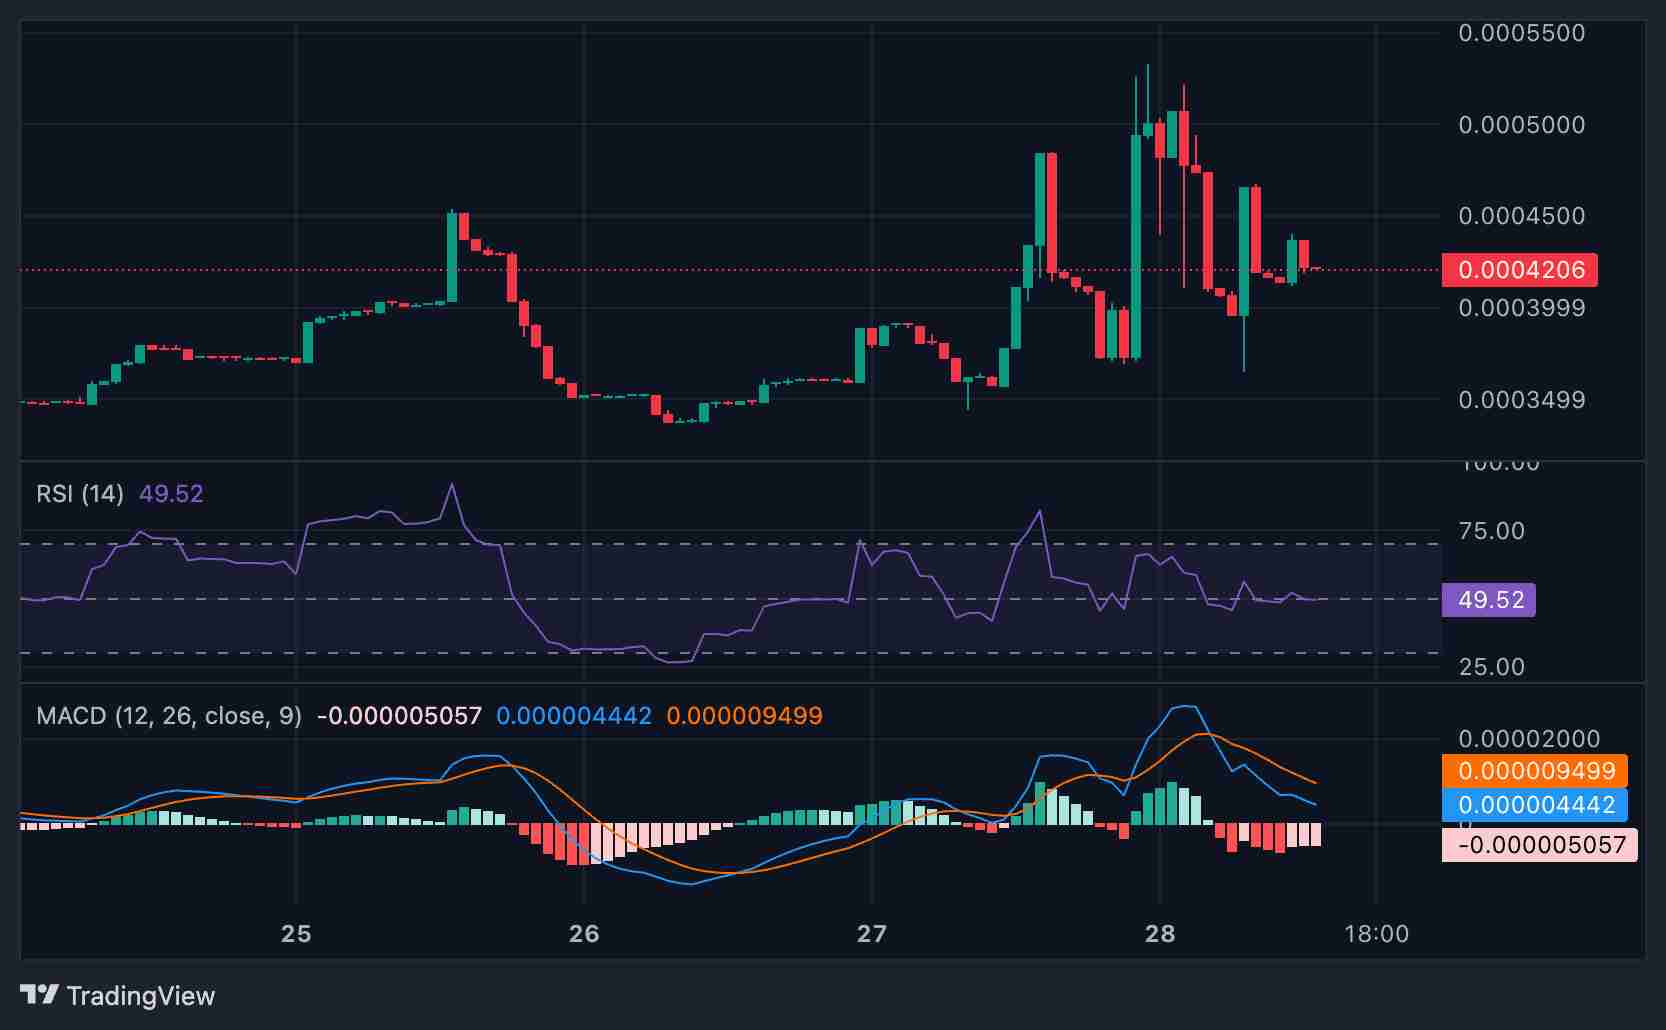The image size is (1666, 1030).
Task: Click the blue MACD line badge 0.000004442
Action: pyautogui.click(x=1535, y=805)
